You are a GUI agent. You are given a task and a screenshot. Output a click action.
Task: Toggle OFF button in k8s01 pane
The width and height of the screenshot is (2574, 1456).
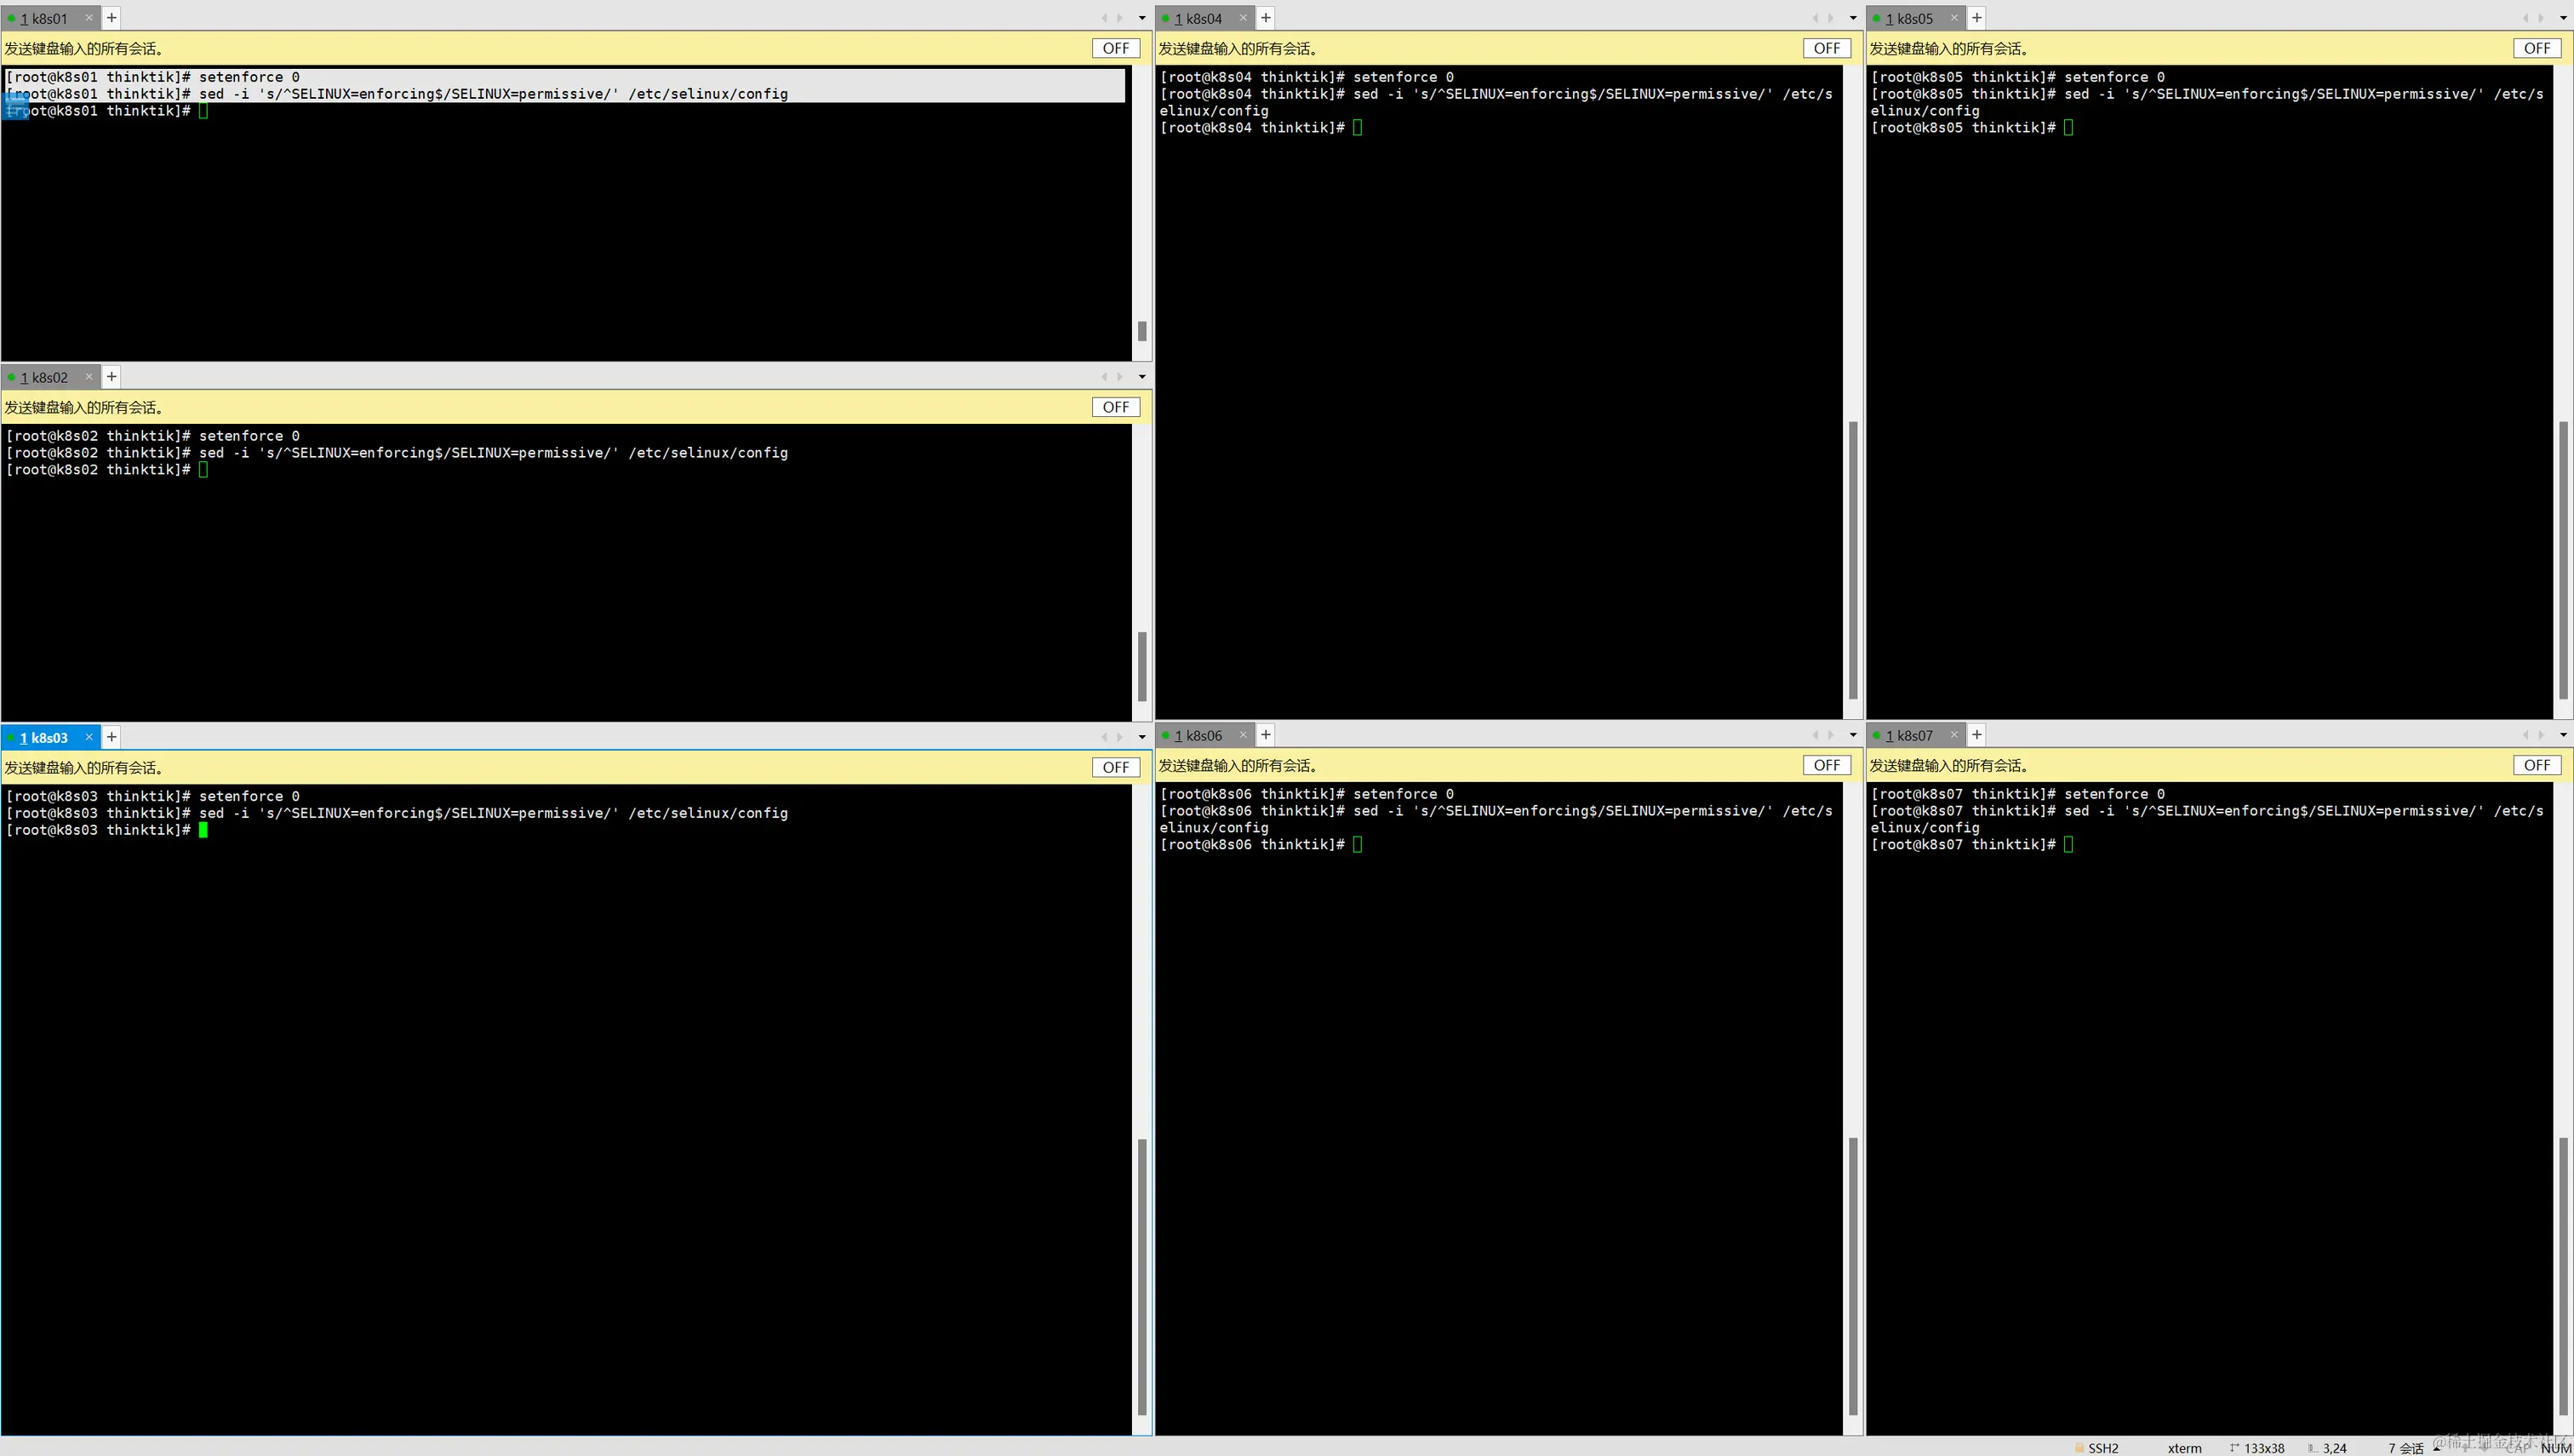tap(1115, 48)
